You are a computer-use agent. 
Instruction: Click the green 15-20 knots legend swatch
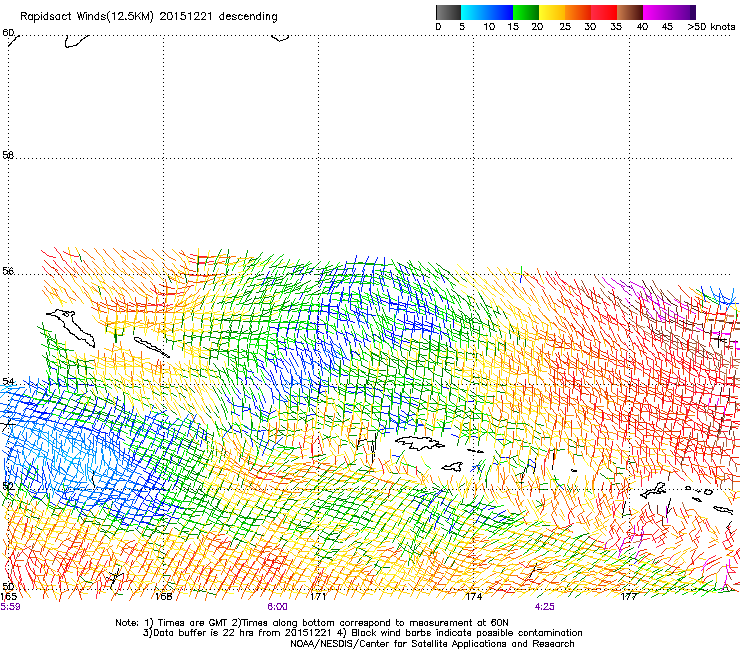pos(526,12)
